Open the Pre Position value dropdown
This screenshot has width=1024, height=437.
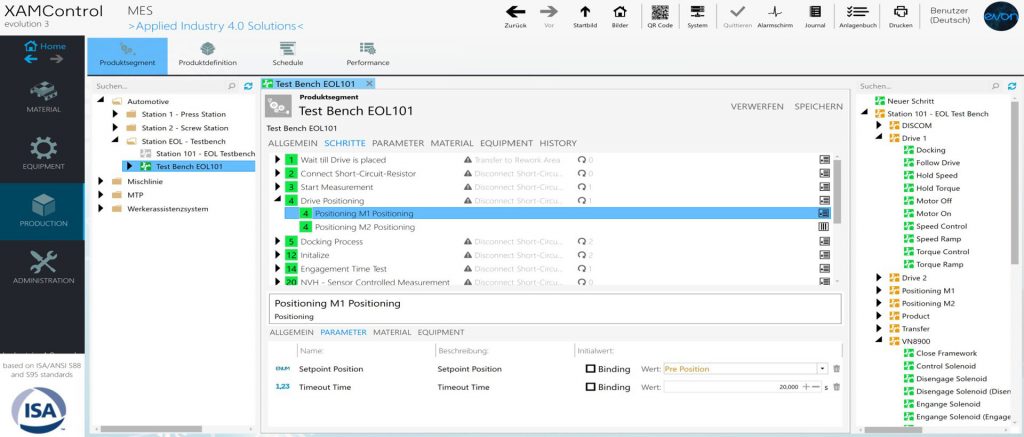[821, 369]
